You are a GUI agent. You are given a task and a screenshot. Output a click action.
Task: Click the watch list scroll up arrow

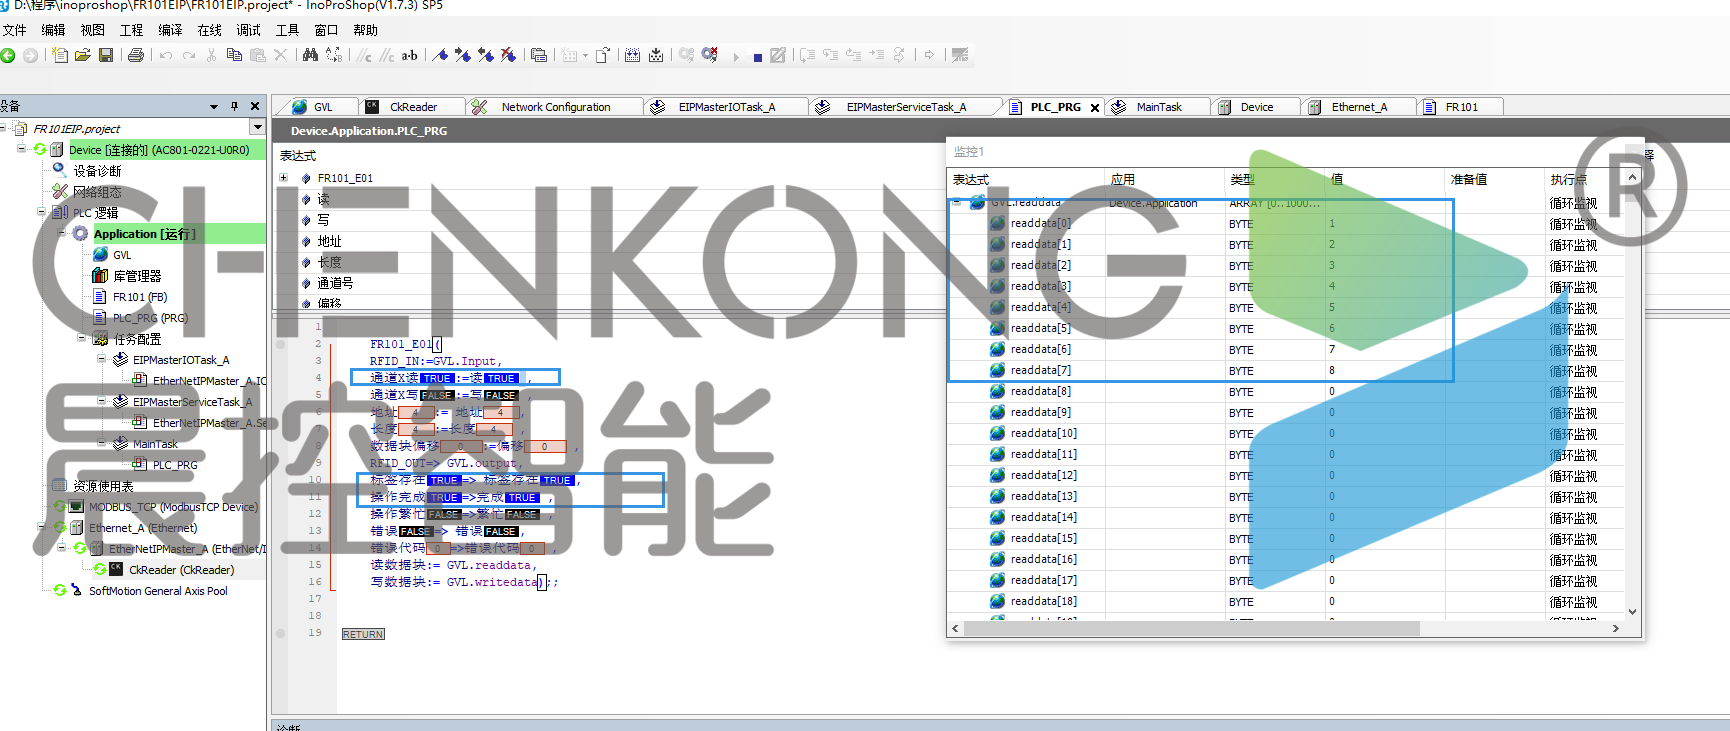click(1632, 178)
